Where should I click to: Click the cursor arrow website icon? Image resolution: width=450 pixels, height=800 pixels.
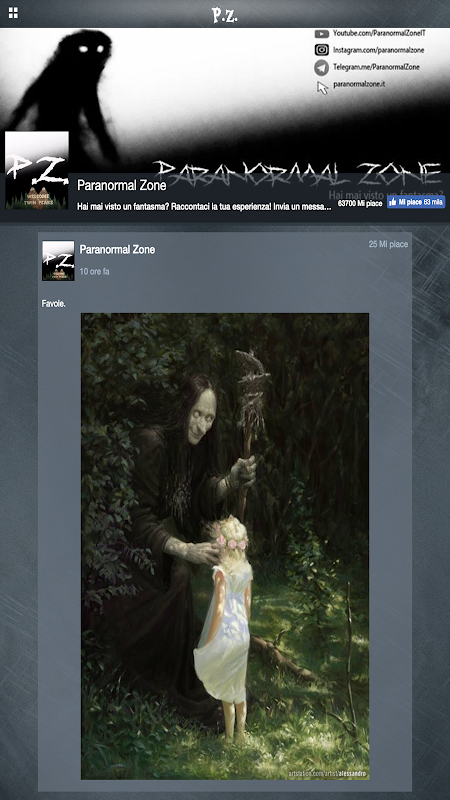[x=322, y=88]
